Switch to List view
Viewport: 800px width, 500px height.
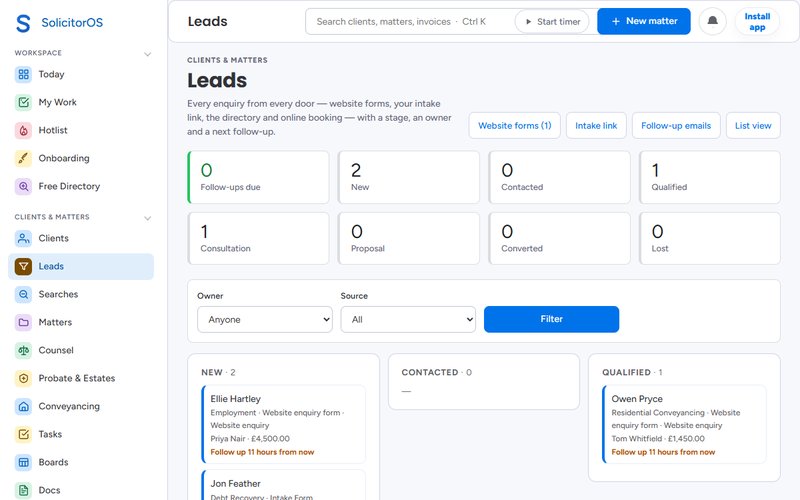(753, 126)
